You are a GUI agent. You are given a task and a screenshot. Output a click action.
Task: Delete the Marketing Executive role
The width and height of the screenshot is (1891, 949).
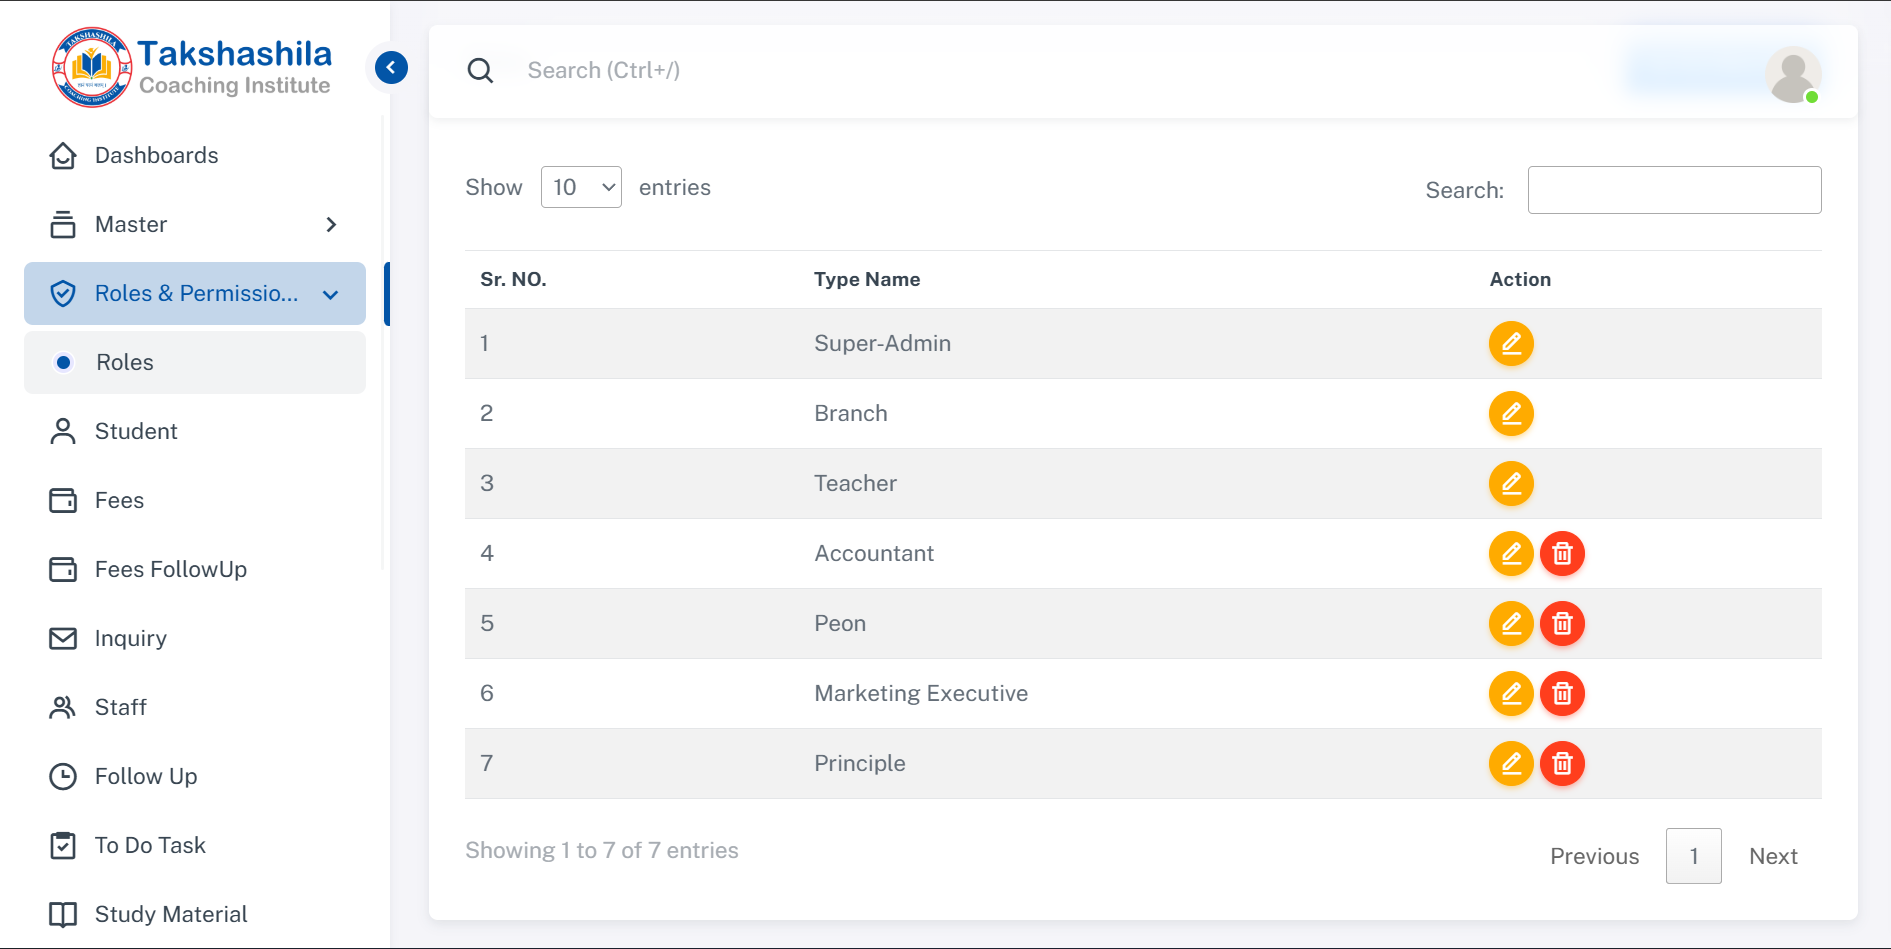(x=1562, y=694)
